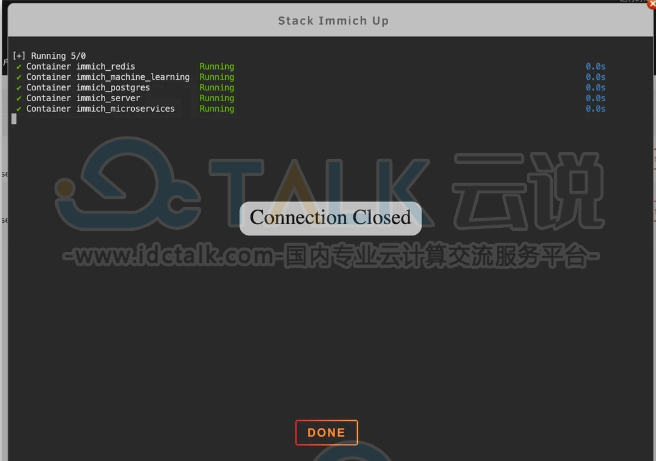Click checkmark beside immich_postgres
Screen dimensions: 656x461
(x=18, y=88)
